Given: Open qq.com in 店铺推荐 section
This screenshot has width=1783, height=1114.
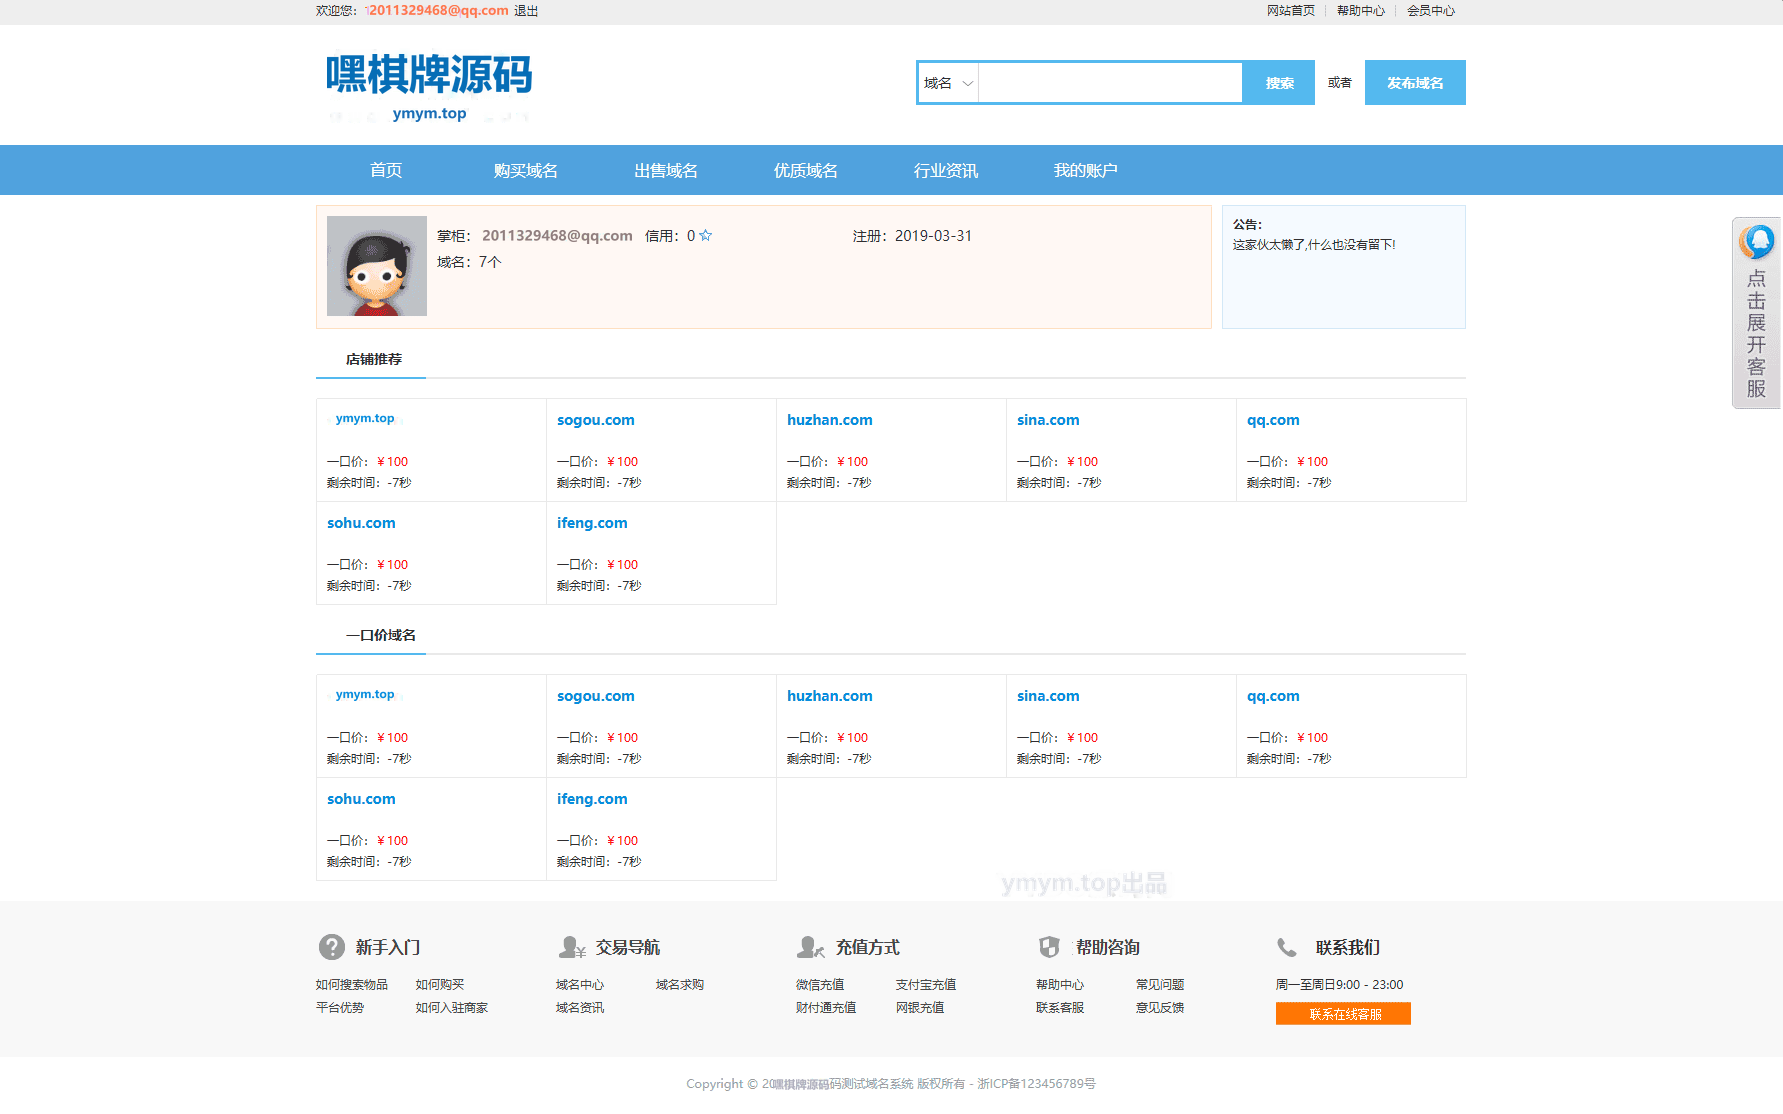Looking at the screenshot, I should click(x=1273, y=420).
